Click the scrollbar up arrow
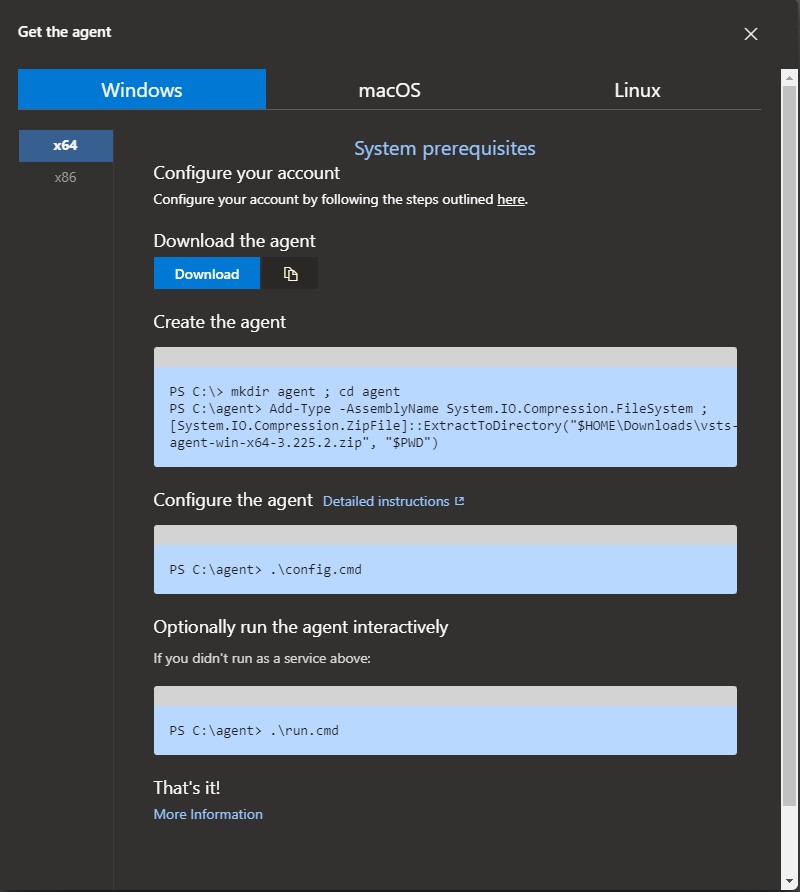Image resolution: width=800 pixels, height=892 pixels. pyautogui.click(x=789, y=77)
